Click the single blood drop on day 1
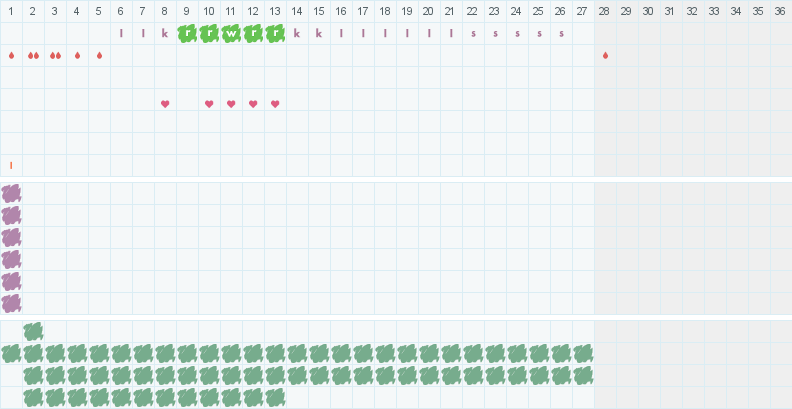 [x=11, y=55]
